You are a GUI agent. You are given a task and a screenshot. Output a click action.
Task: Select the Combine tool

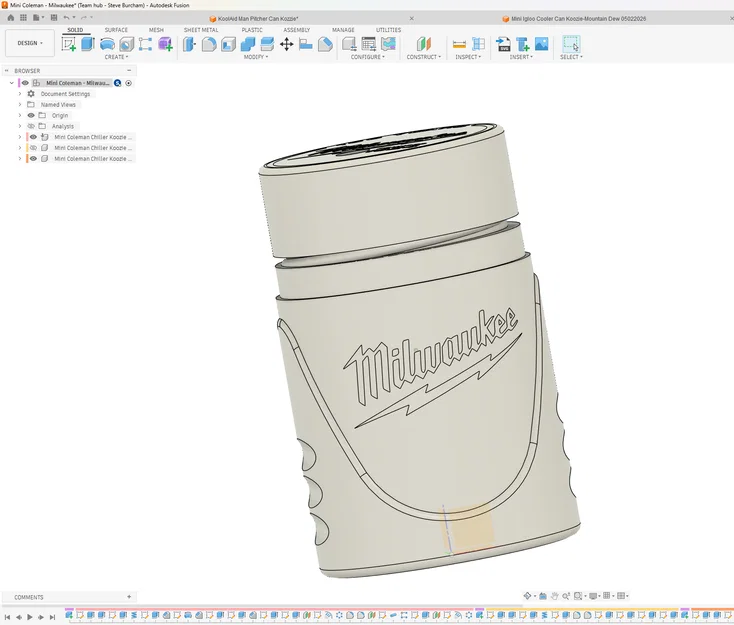point(248,44)
